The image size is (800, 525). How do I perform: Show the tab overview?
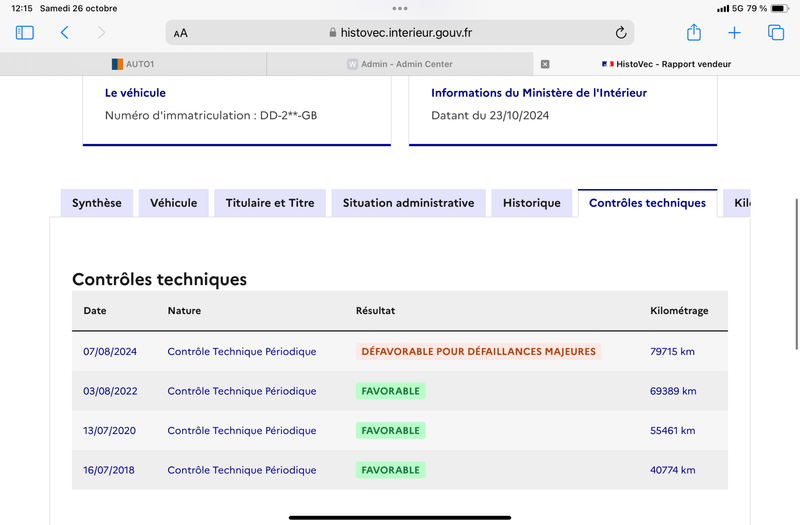pos(776,33)
